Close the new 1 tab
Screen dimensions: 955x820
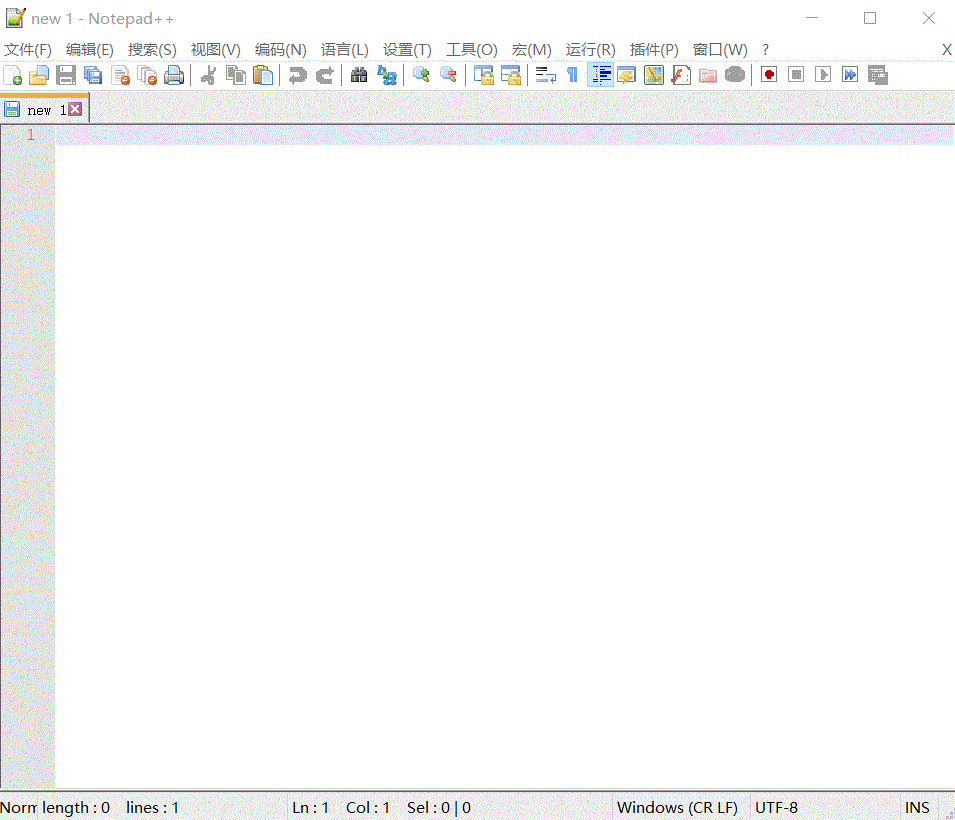75,110
